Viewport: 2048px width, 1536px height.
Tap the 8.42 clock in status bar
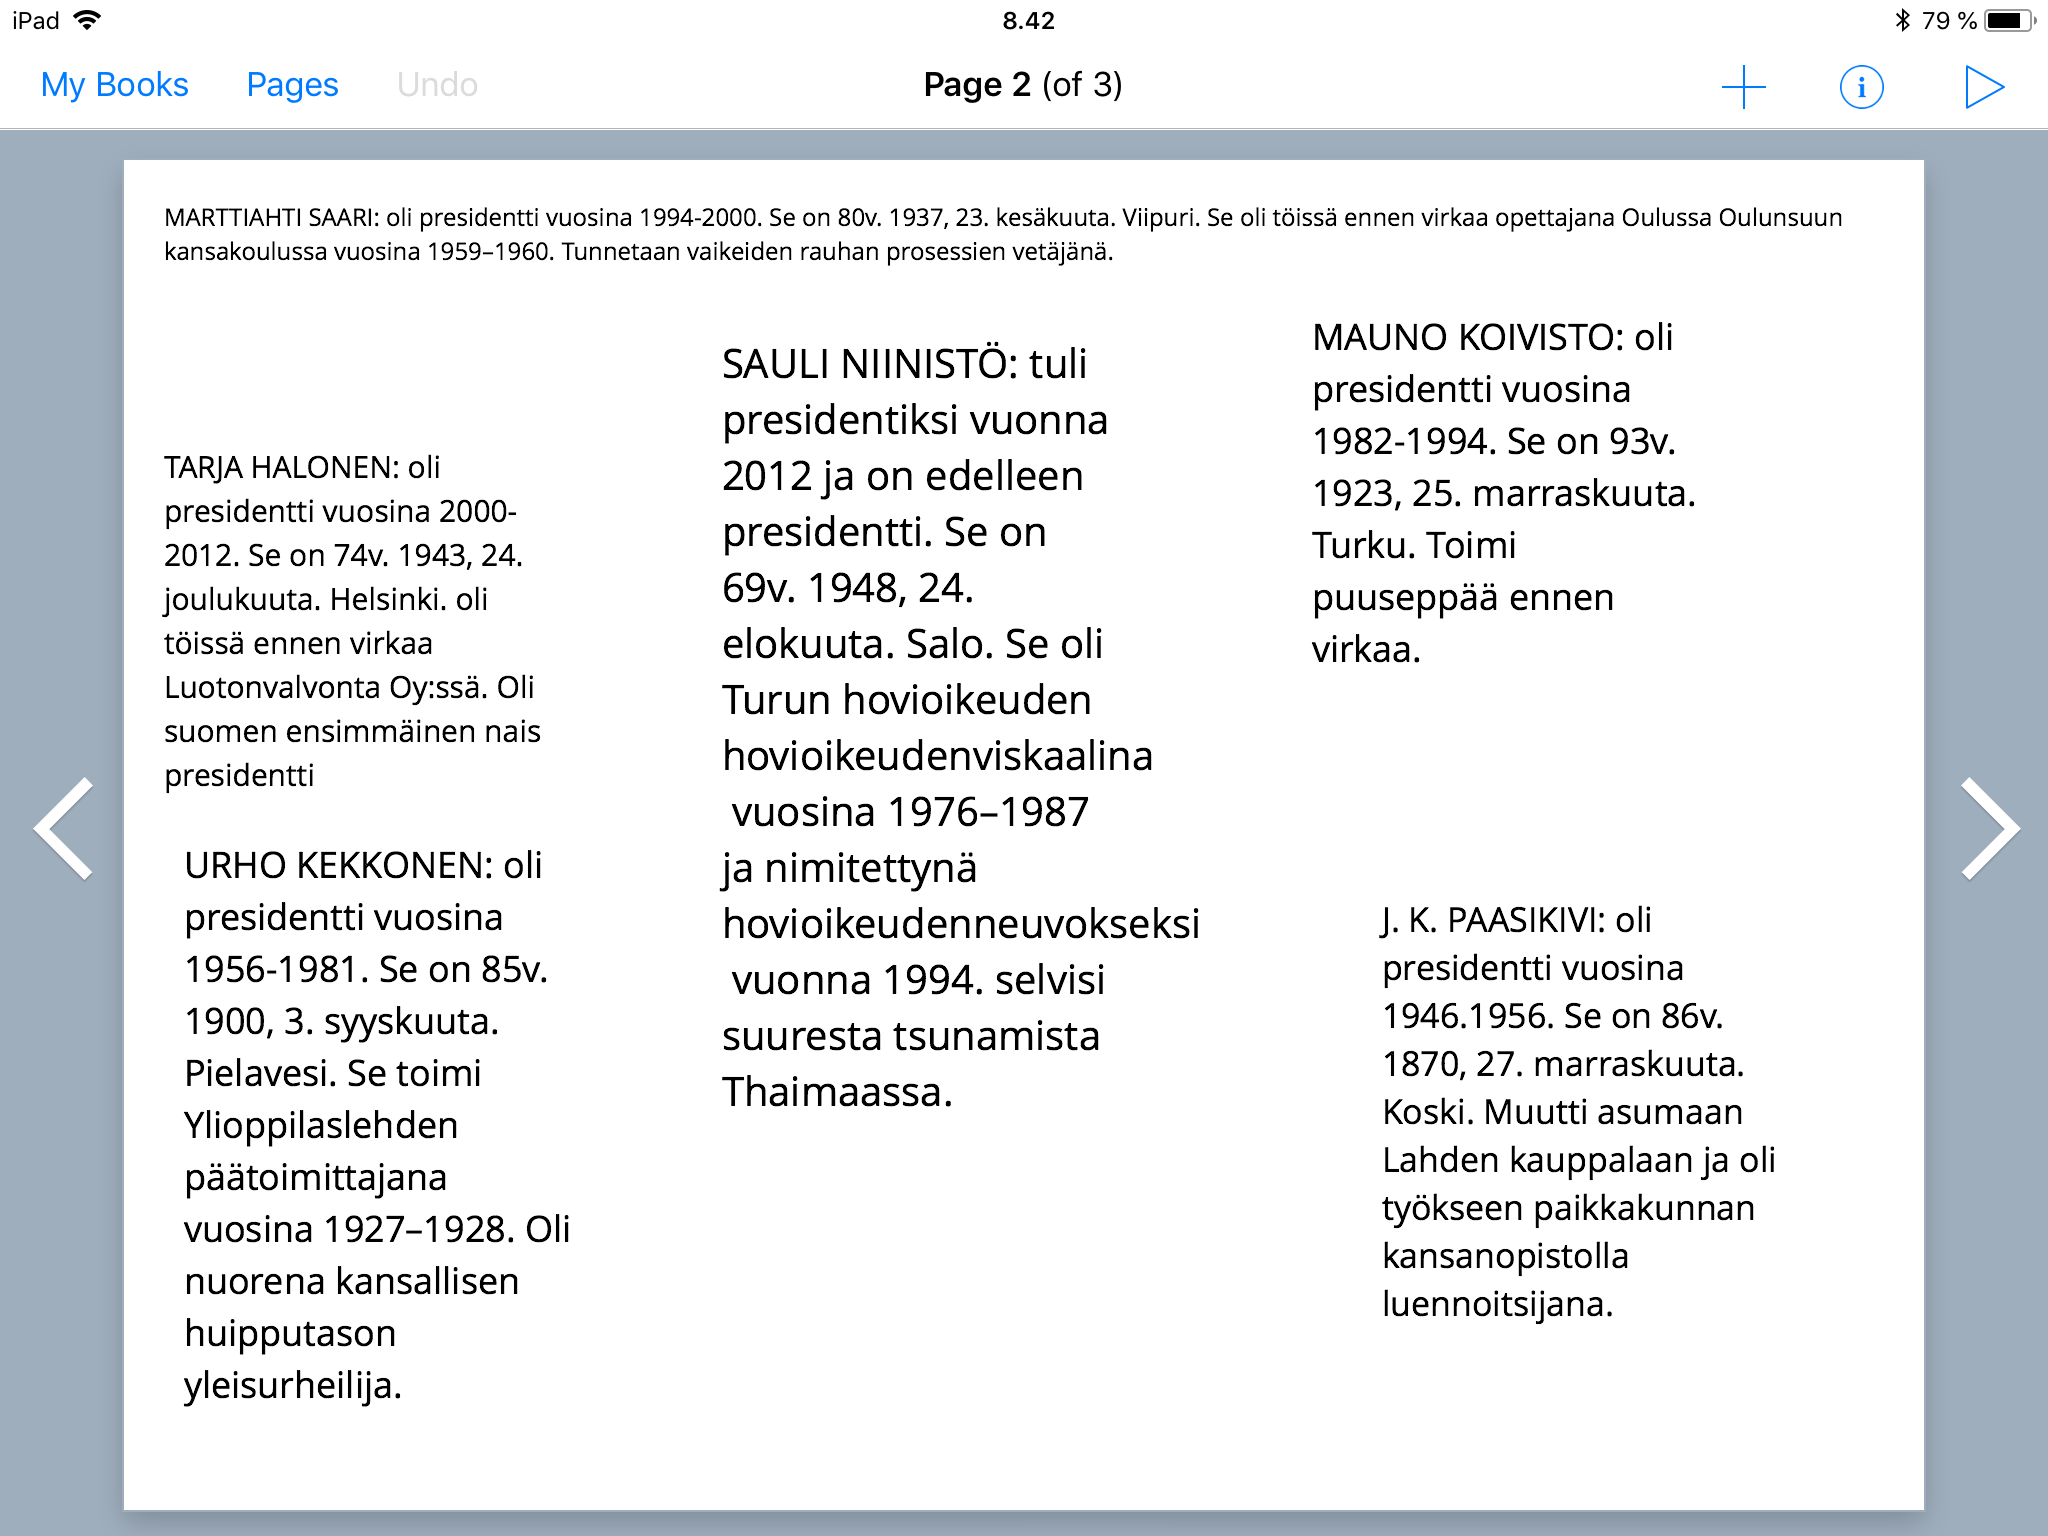pyautogui.click(x=1028, y=20)
